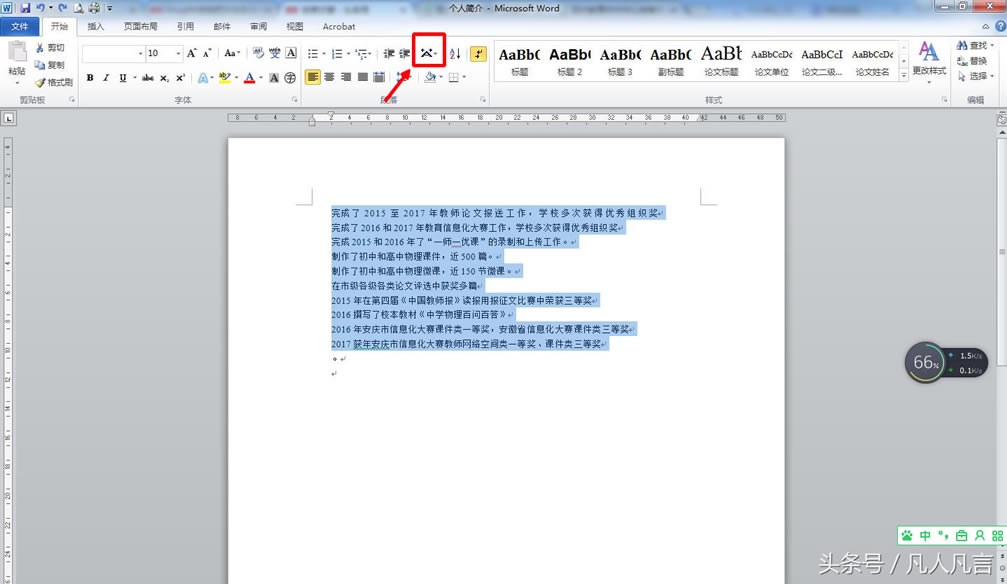Open the font name dropdown

pyautogui.click(x=140, y=53)
